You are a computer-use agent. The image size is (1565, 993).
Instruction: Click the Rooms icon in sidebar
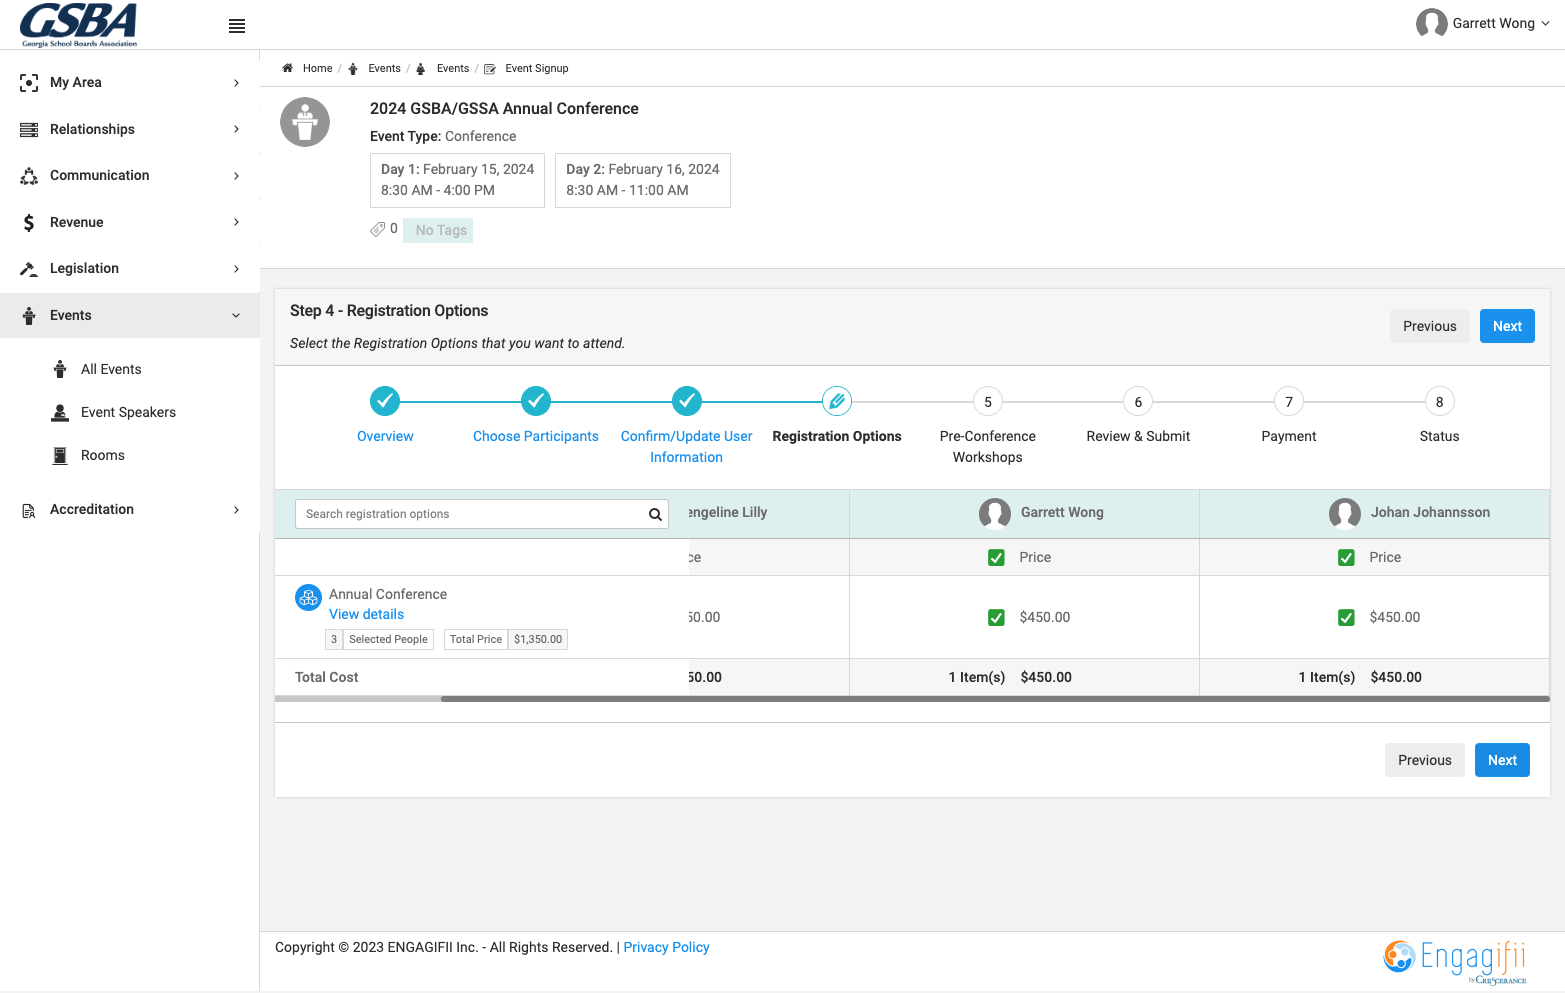pos(60,455)
